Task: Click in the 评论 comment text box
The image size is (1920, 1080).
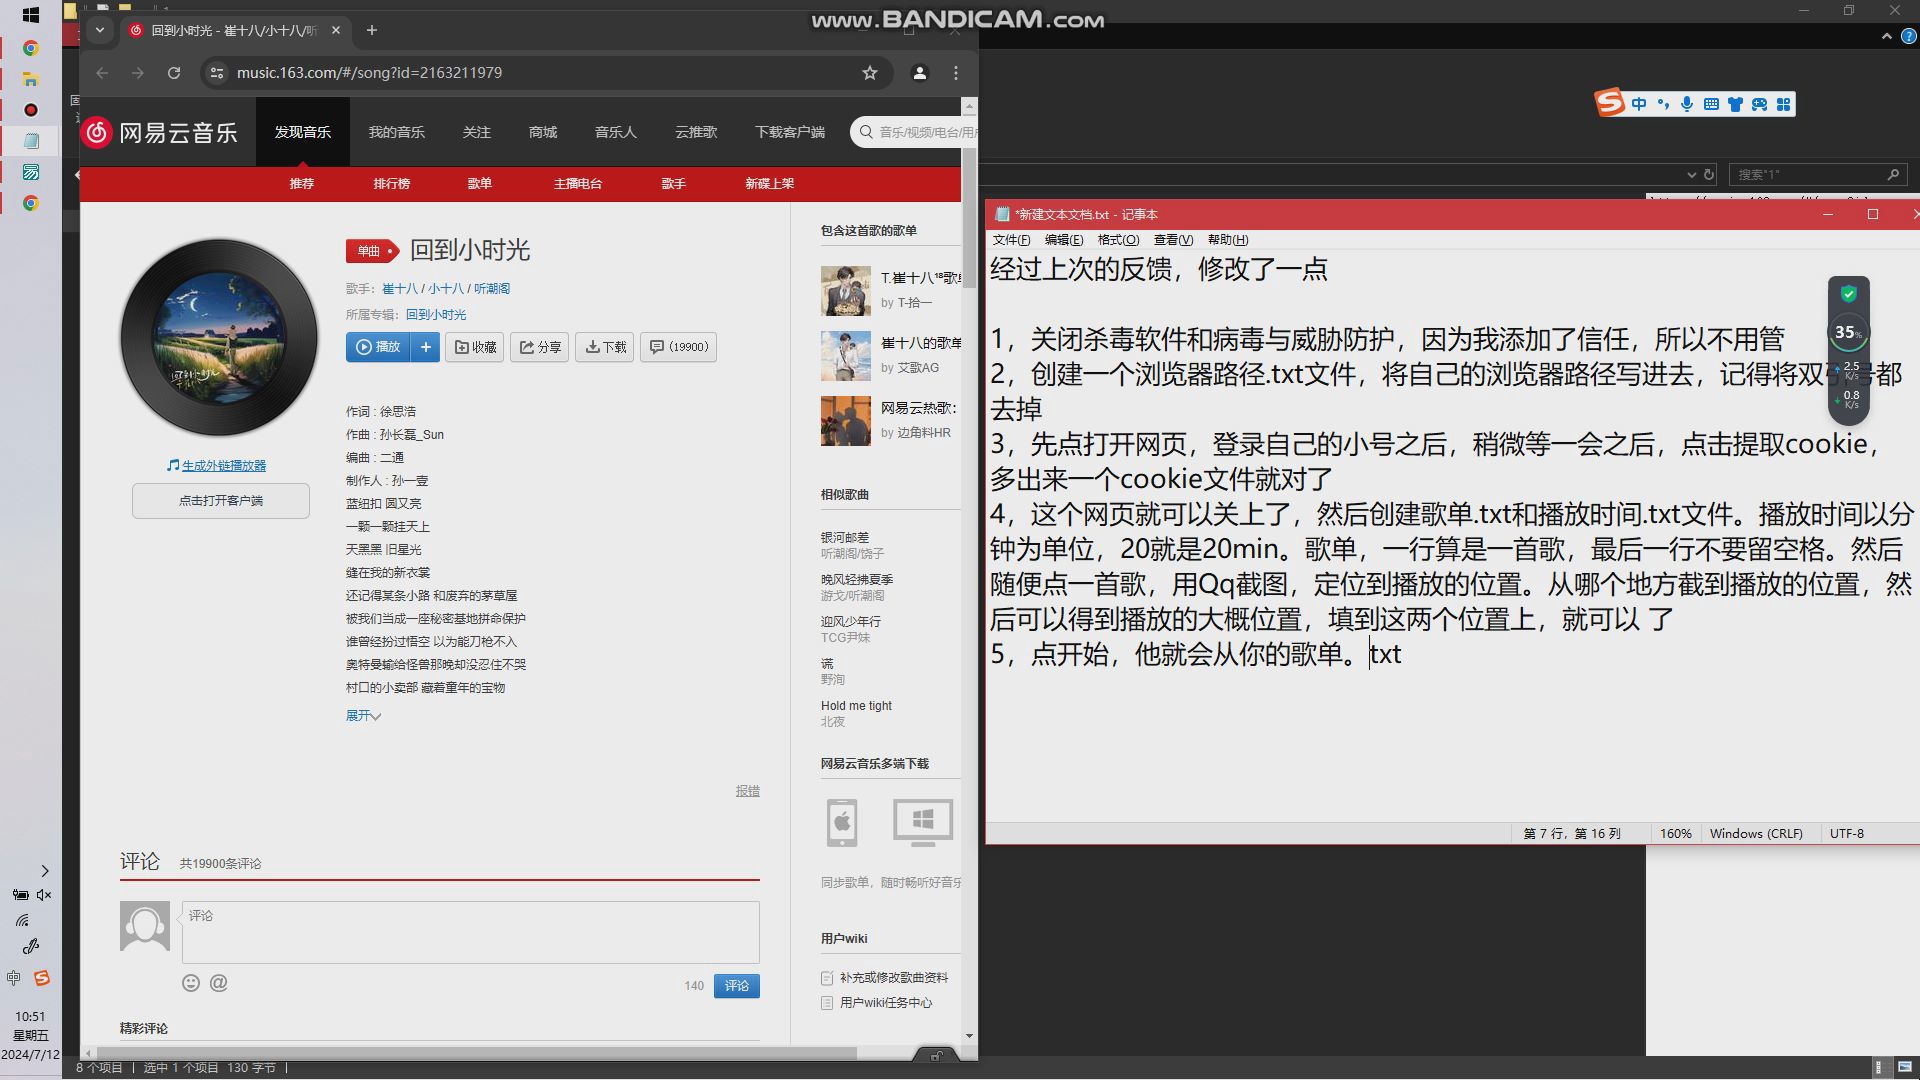Action: point(470,932)
